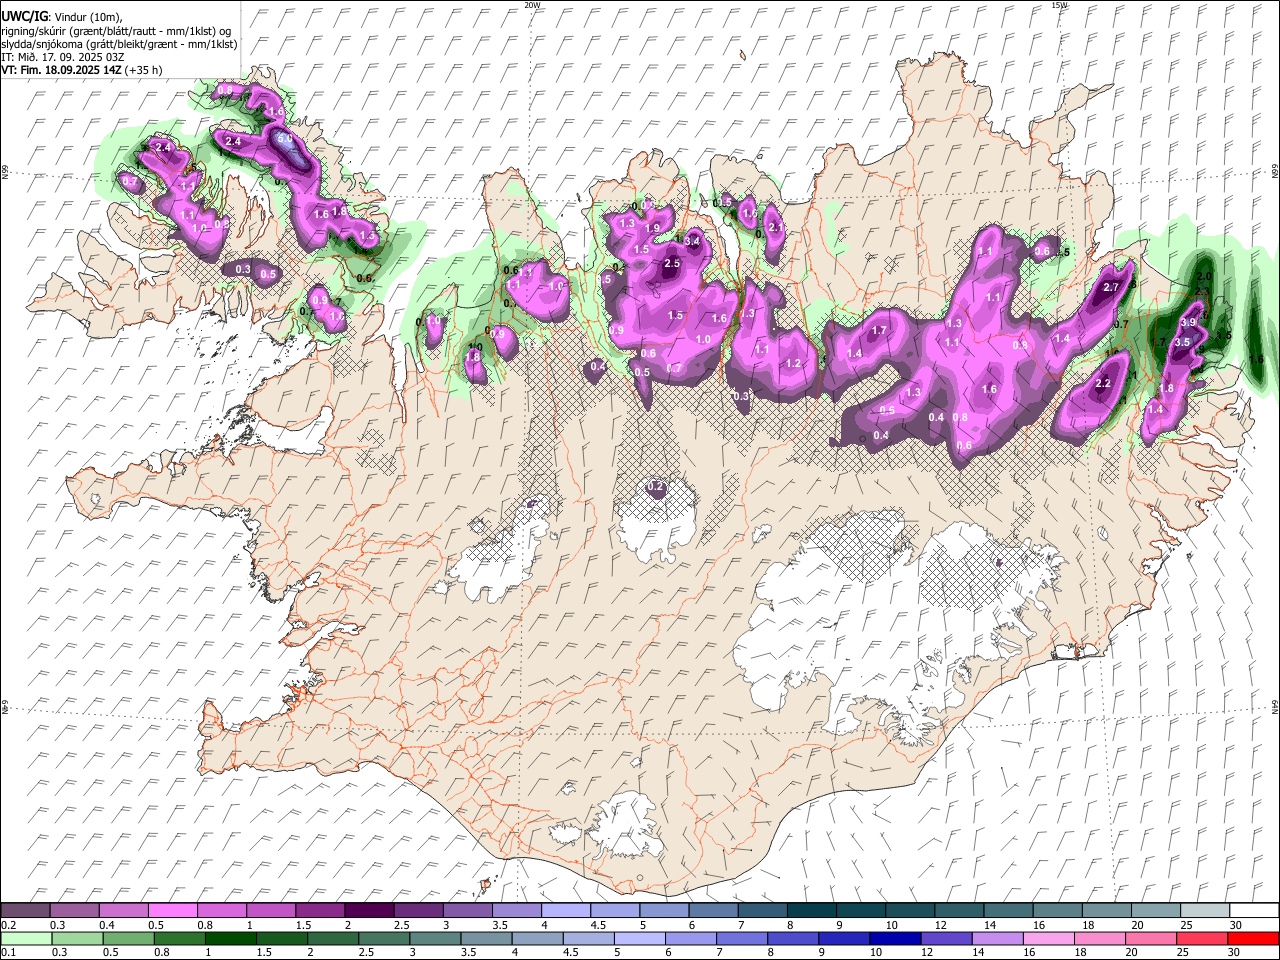Click the 0.5 medium green swatch in the lower legend row
Screen dimensions: 1280x960
click(x=128, y=939)
